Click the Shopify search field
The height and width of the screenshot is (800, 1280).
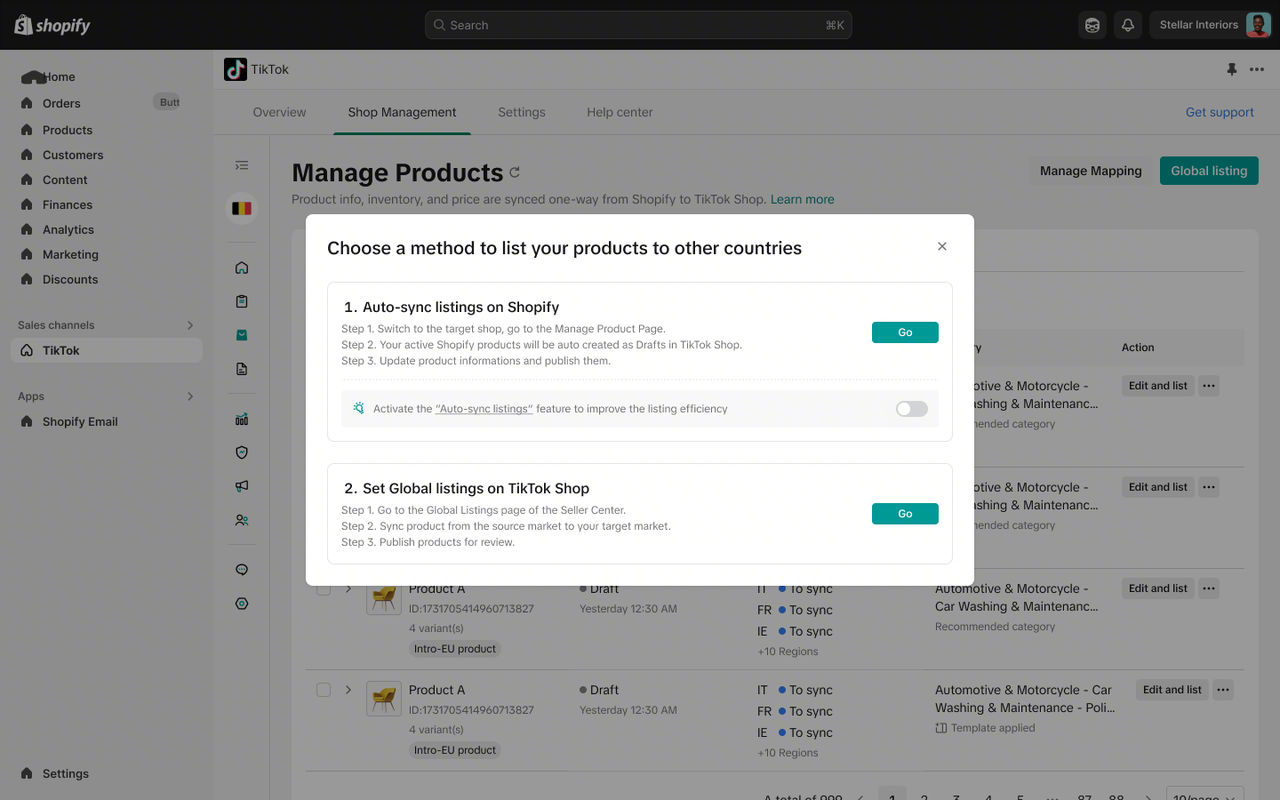[x=638, y=25]
